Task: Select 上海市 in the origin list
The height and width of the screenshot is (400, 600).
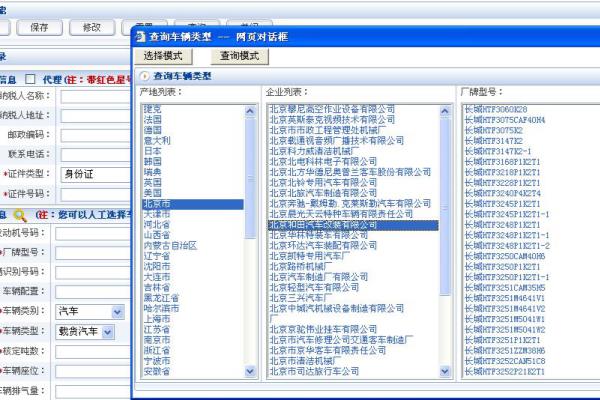Action: [x=157, y=319]
